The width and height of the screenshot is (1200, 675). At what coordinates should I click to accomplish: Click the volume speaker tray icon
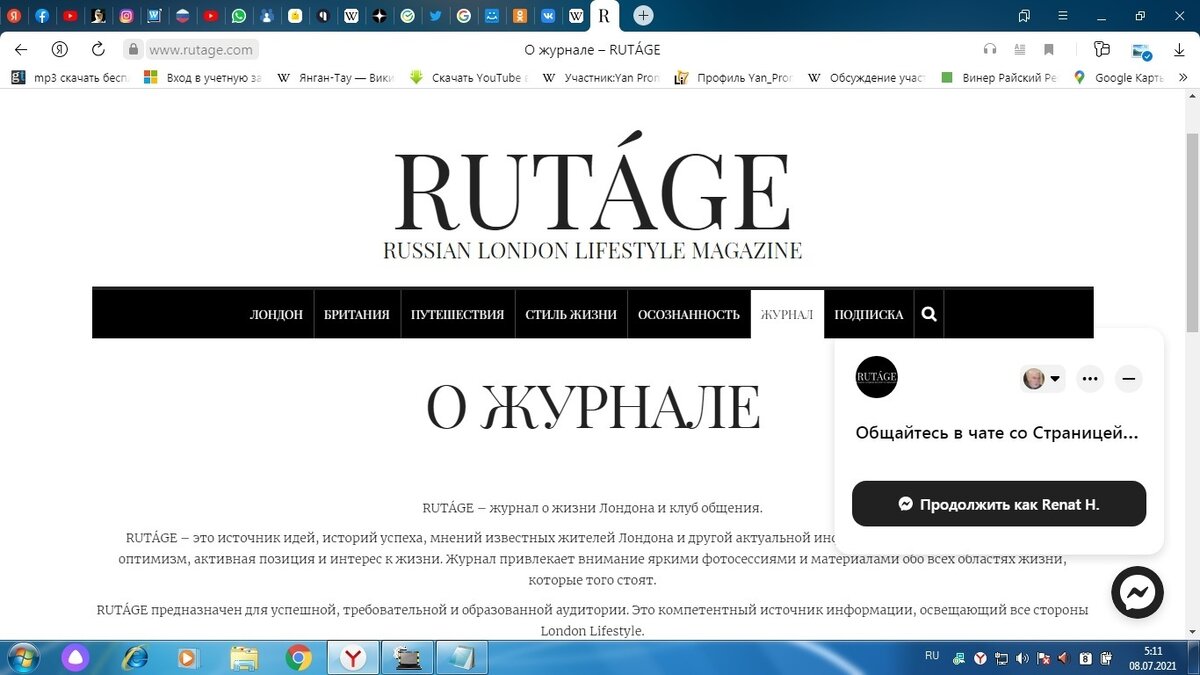[1022, 658]
